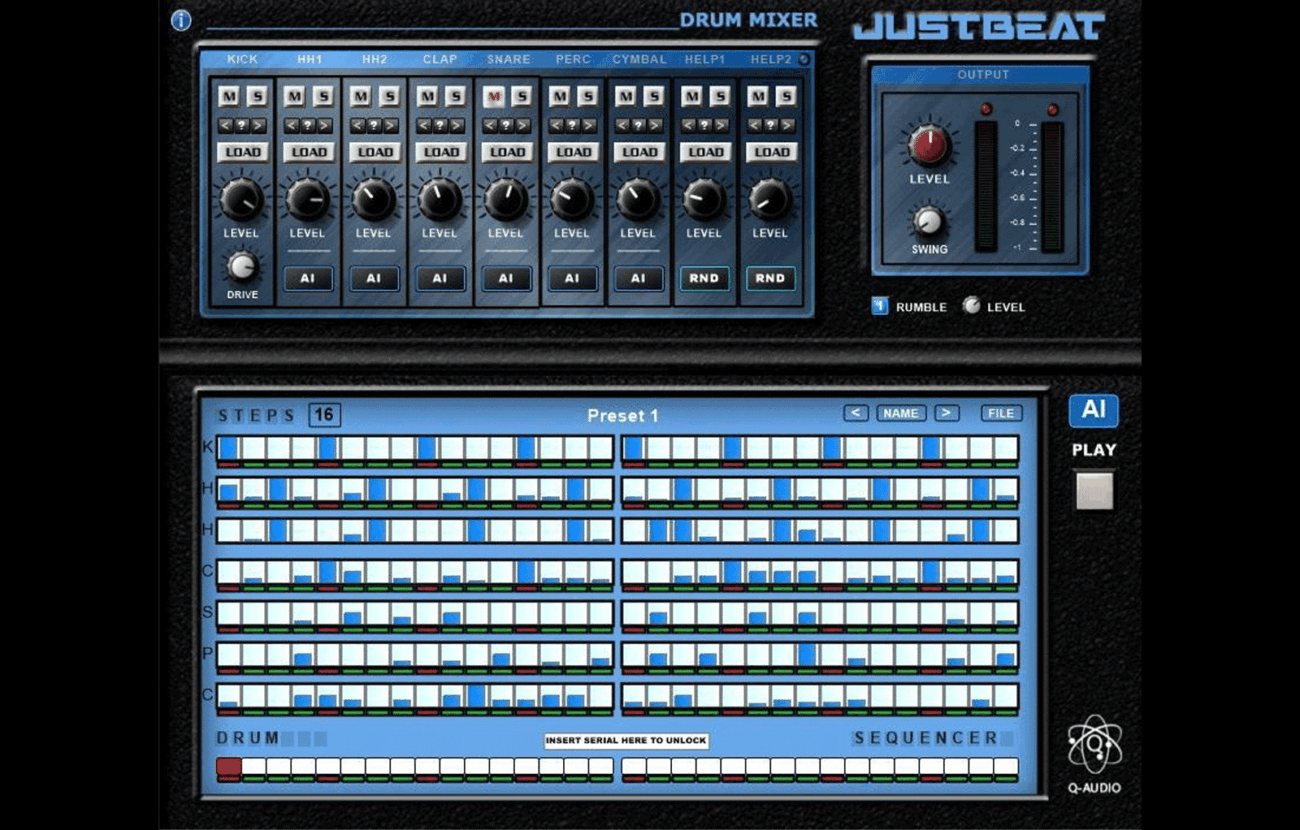Image resolution: width=1300 pixels, height=830 pixels.
Task: Click the AI button on CLAP channel
Action: tap(440, 279)
